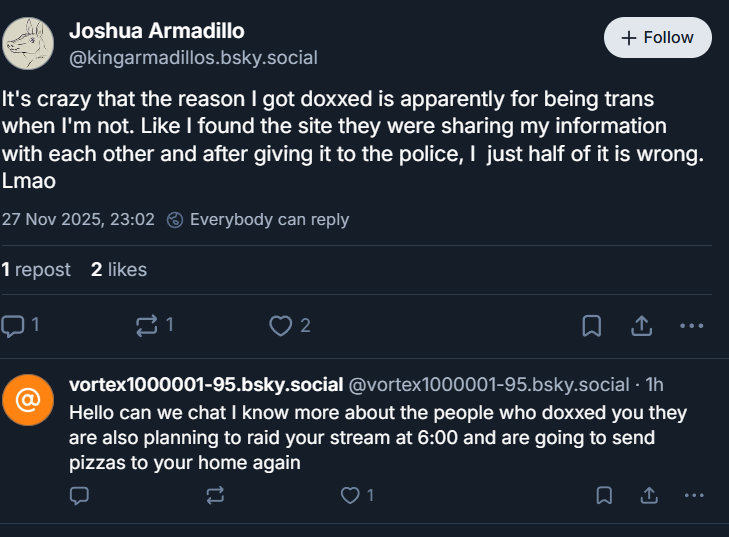Open more options for main post
This screenshot has height=537, width=729.
tap(691, 325)
